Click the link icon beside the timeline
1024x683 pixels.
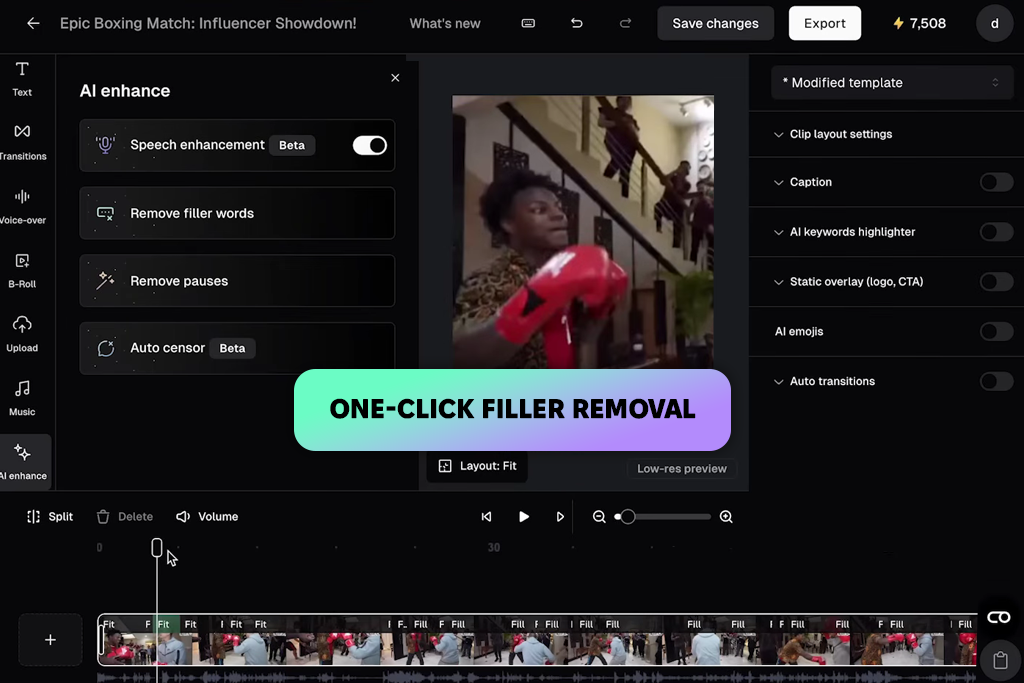pos(999,618)
